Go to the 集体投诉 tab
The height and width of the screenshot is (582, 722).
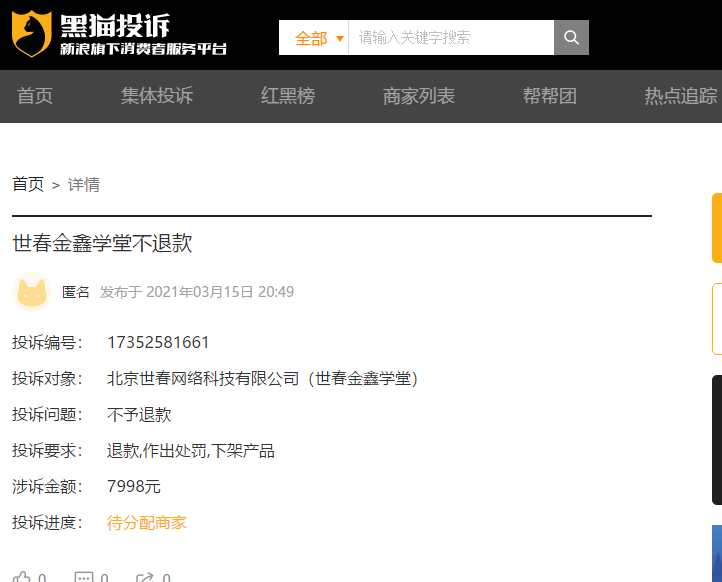[157, 96]
